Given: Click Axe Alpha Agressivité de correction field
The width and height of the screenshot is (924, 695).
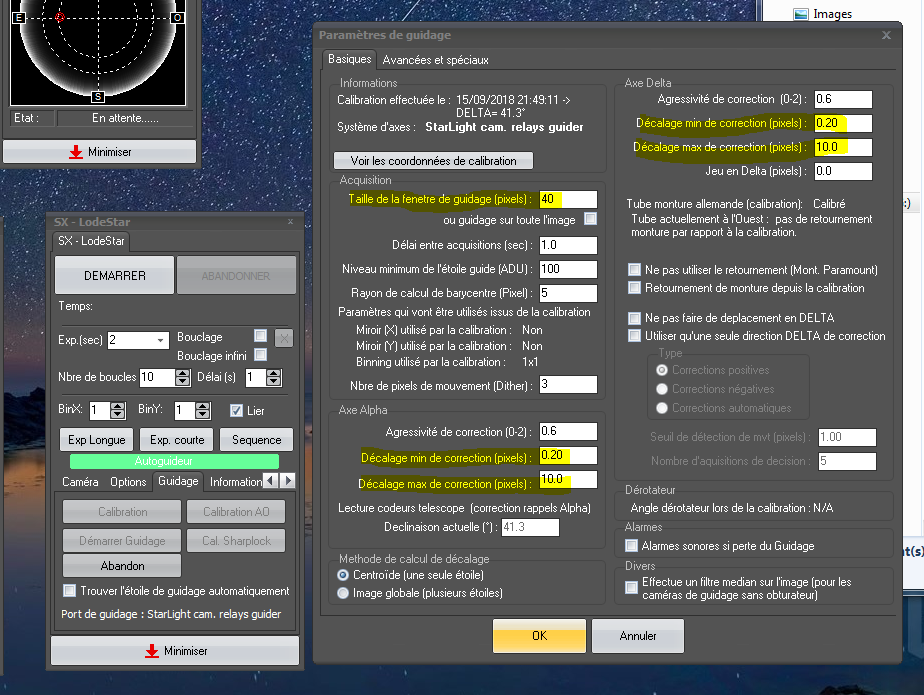Looking at the screenshot, I should [x=568, y=432].
